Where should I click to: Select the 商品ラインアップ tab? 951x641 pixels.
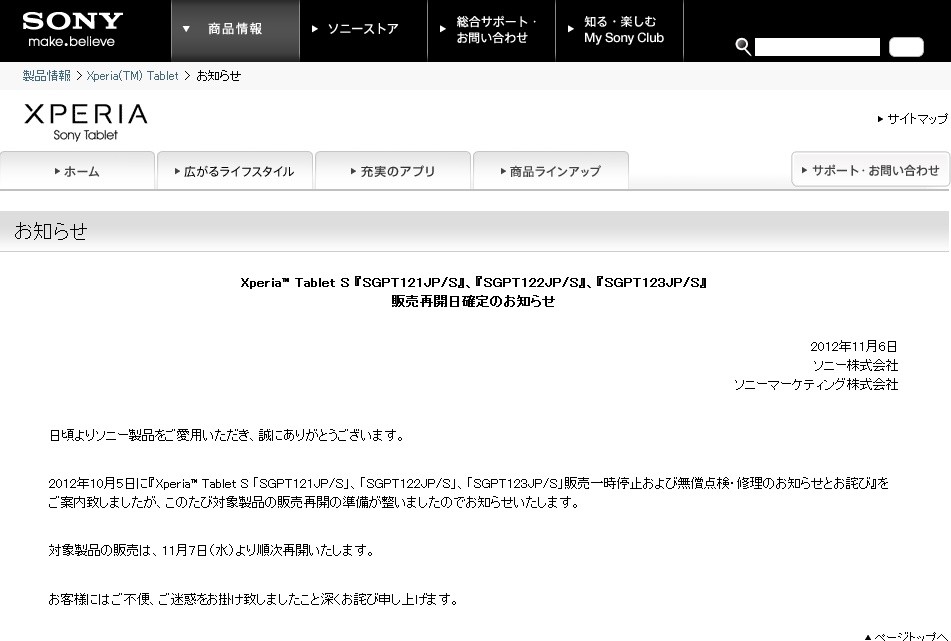[551, 171]
